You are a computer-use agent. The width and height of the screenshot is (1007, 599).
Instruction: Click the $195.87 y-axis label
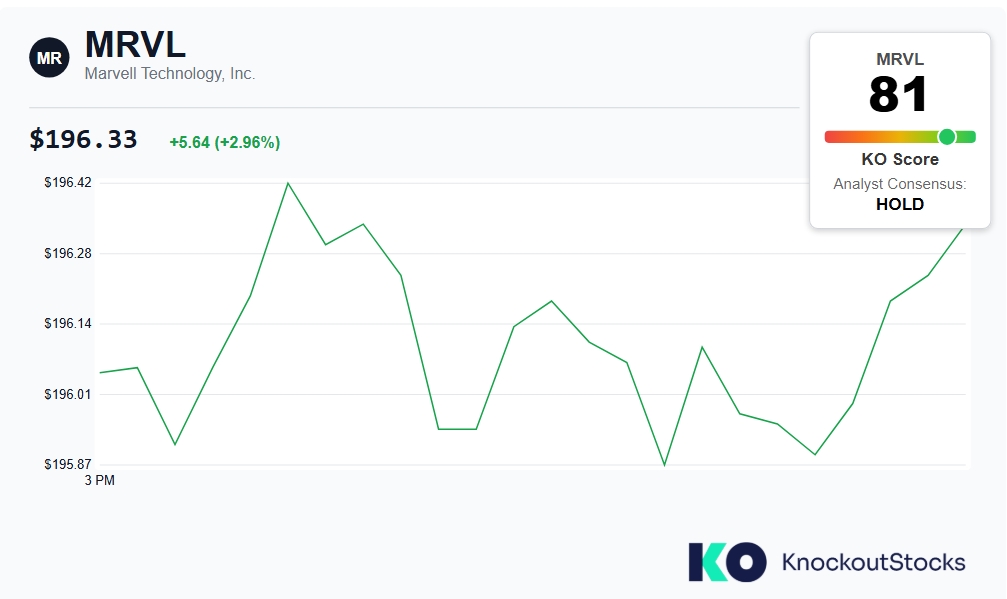coord(67,464)
